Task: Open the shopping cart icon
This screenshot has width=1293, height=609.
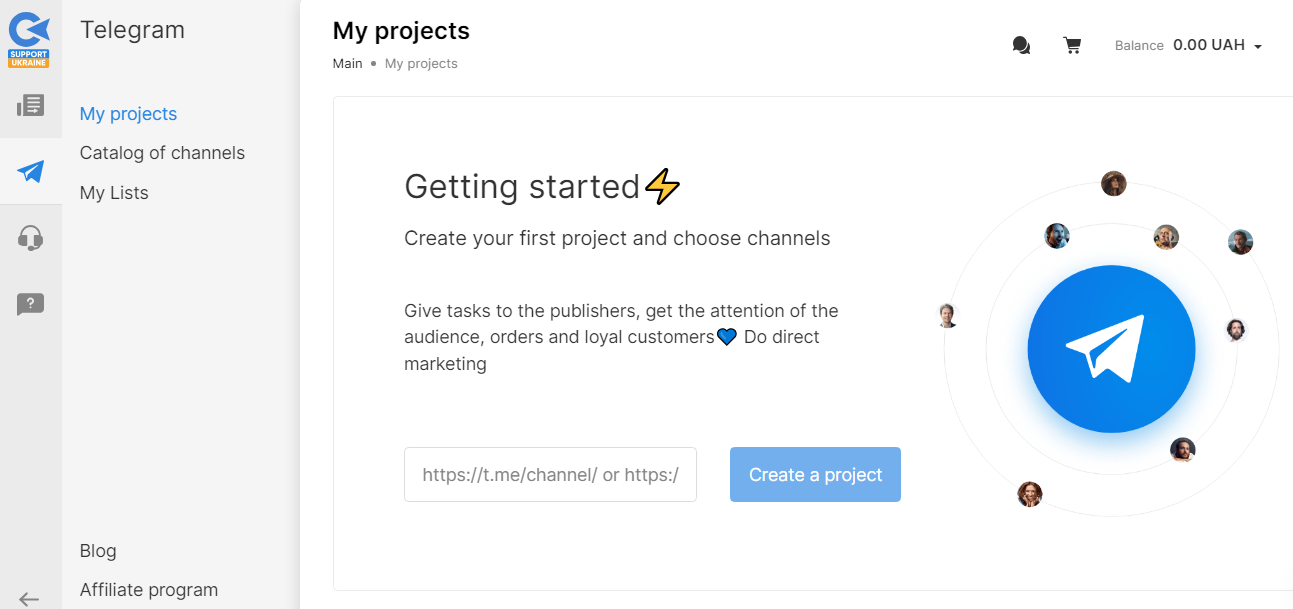Action: pos(1072,46)
